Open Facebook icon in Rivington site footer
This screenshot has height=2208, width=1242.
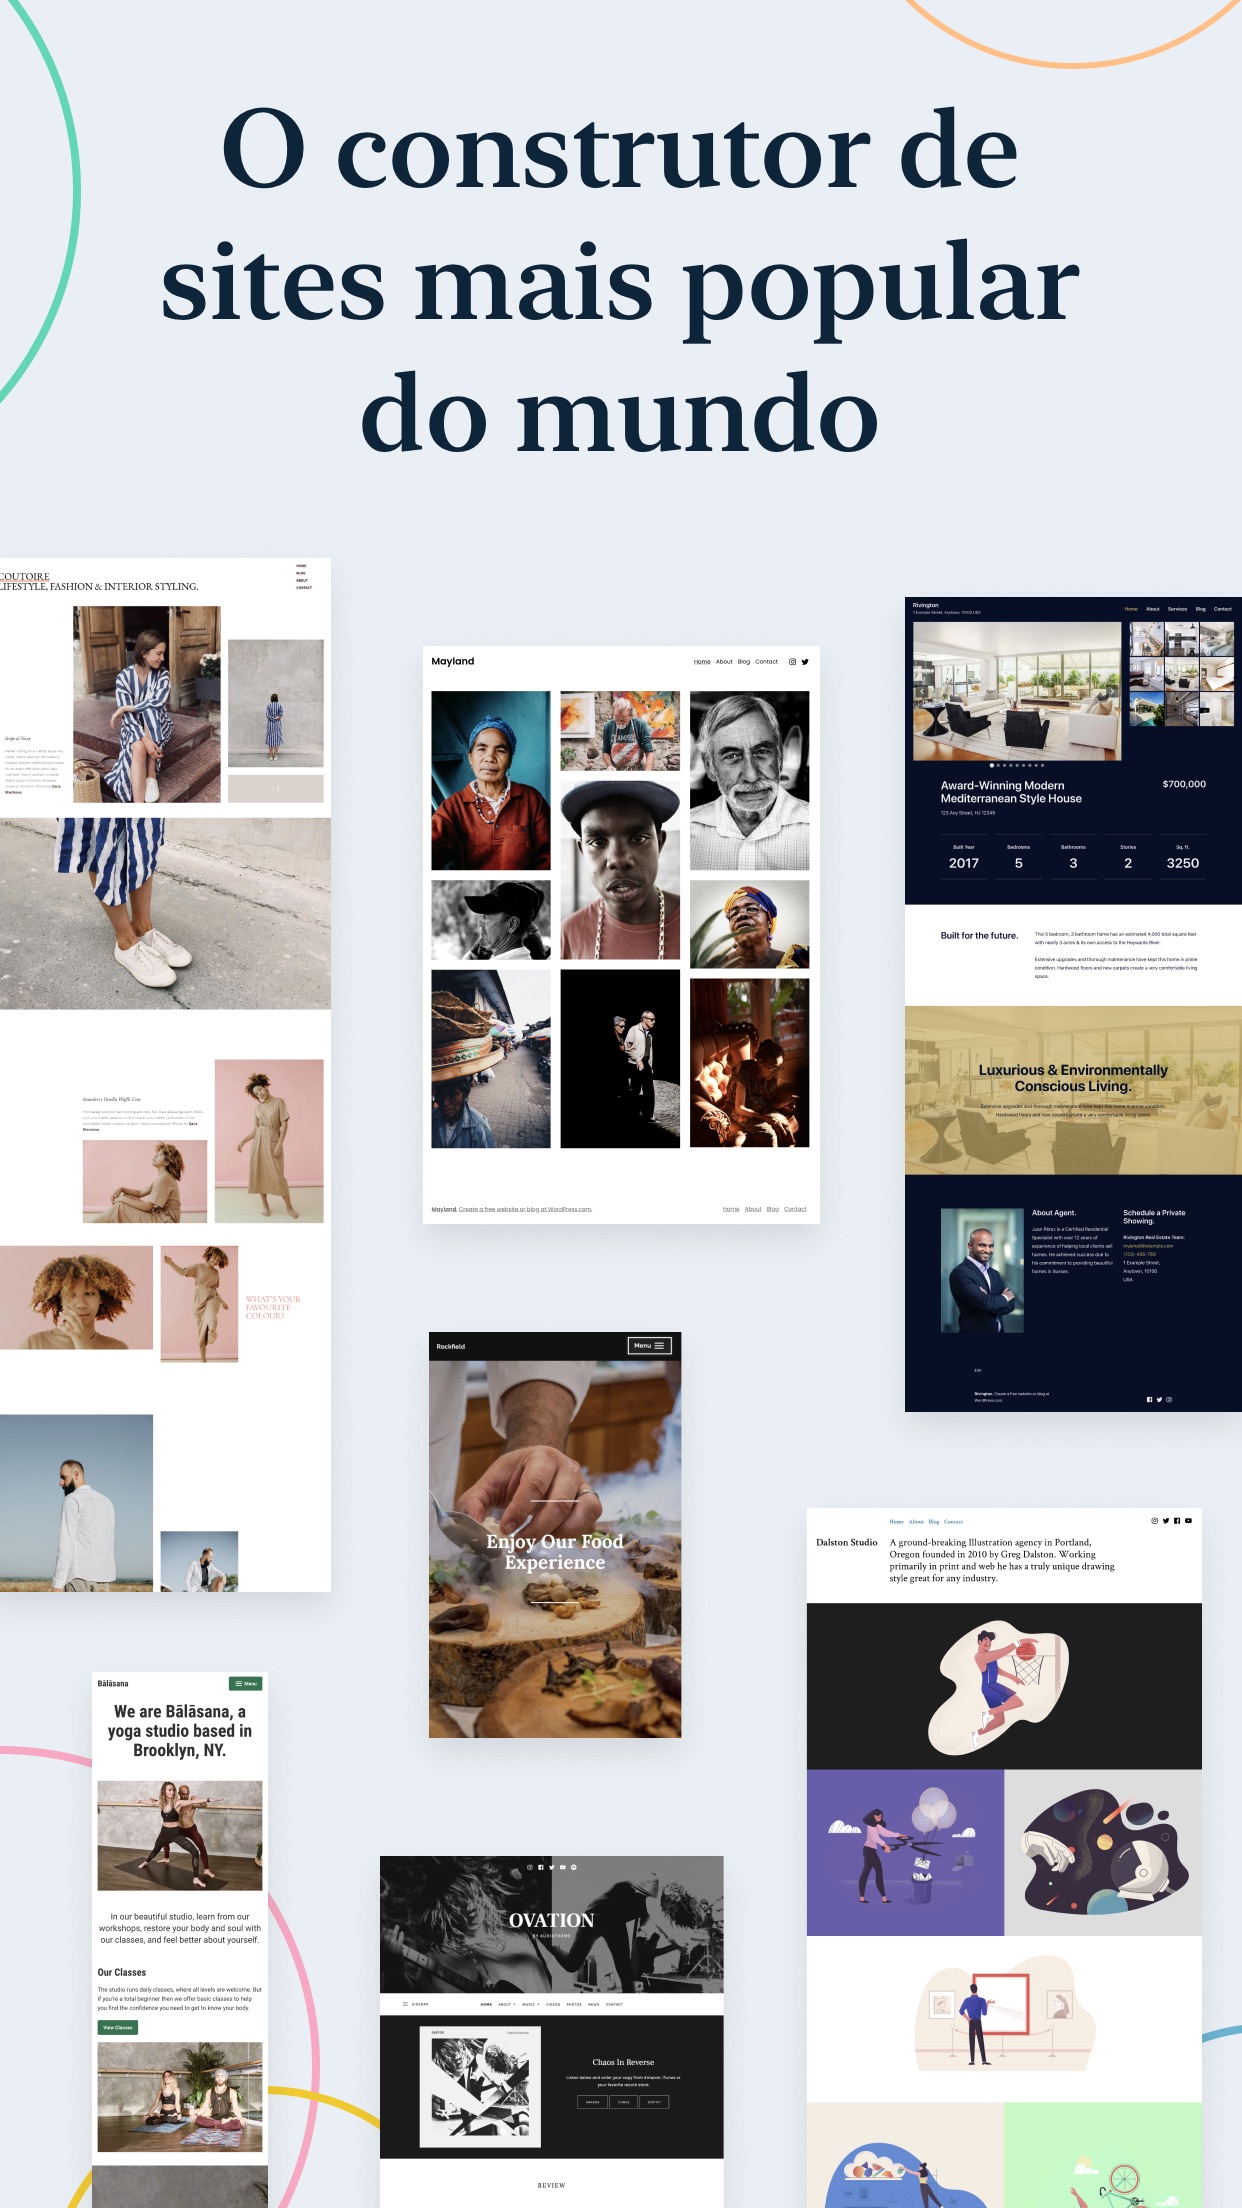tap(1149, 1400)
